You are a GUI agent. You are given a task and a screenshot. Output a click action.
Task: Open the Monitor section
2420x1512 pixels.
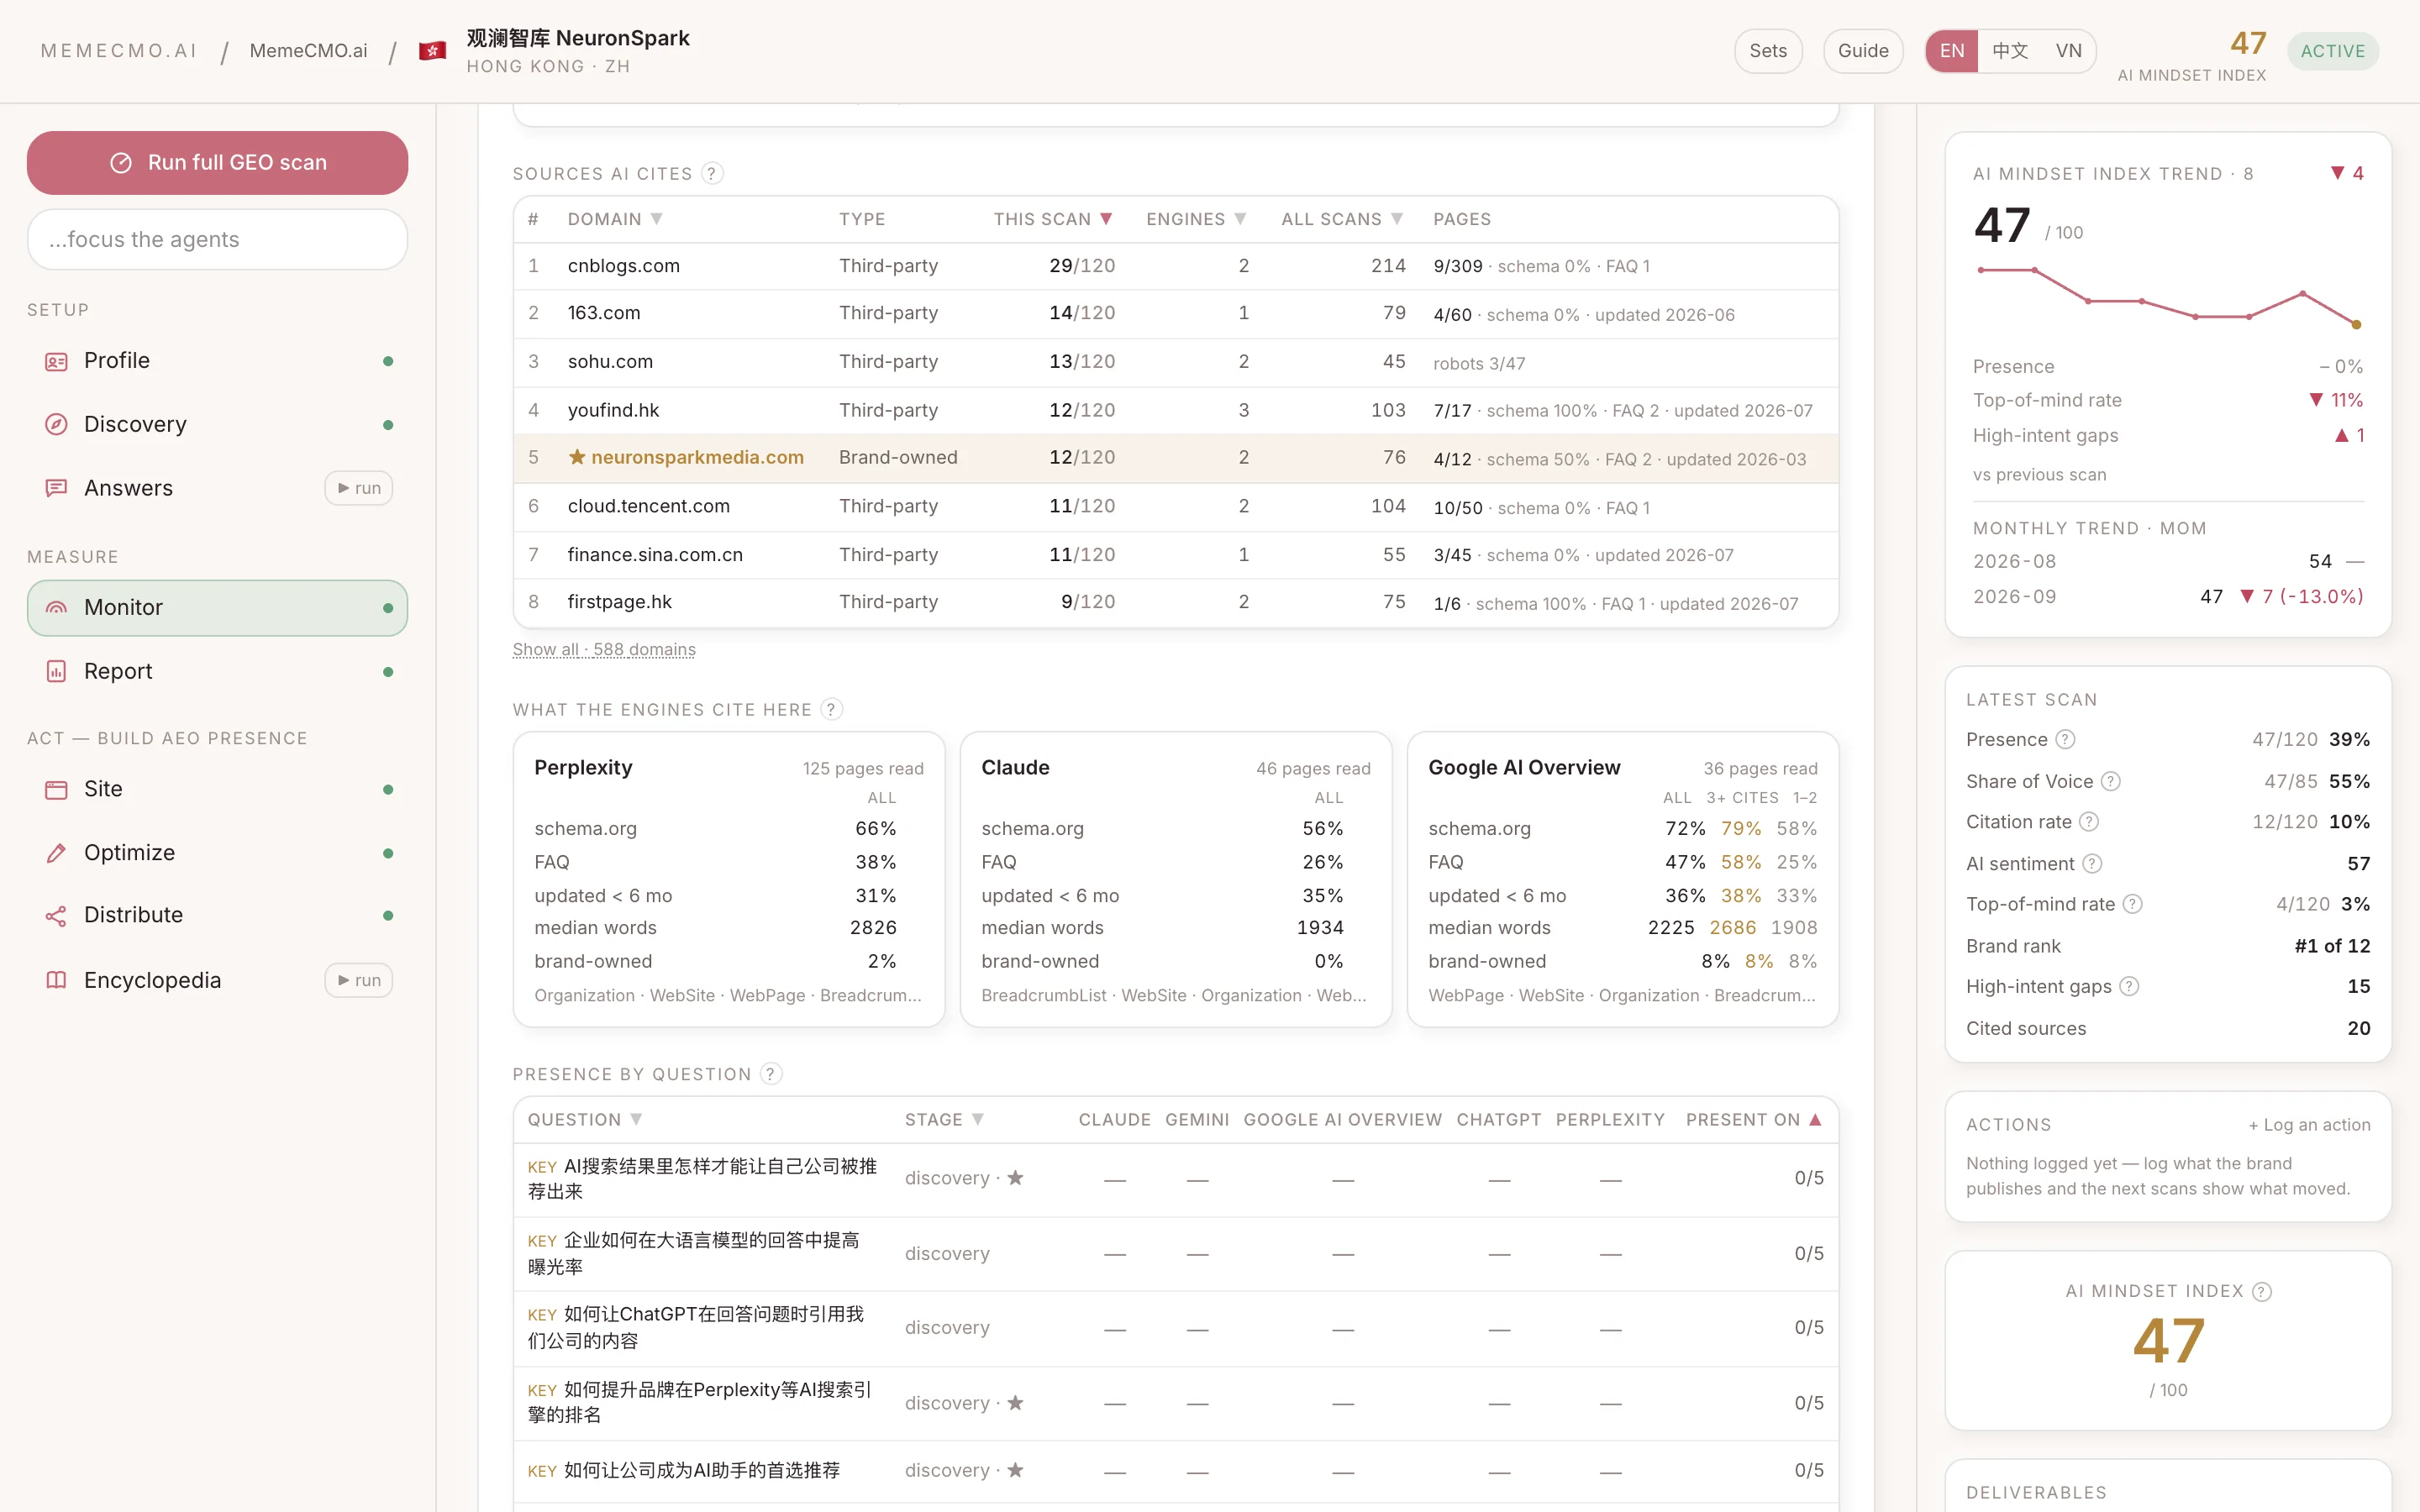click(217, 608)
